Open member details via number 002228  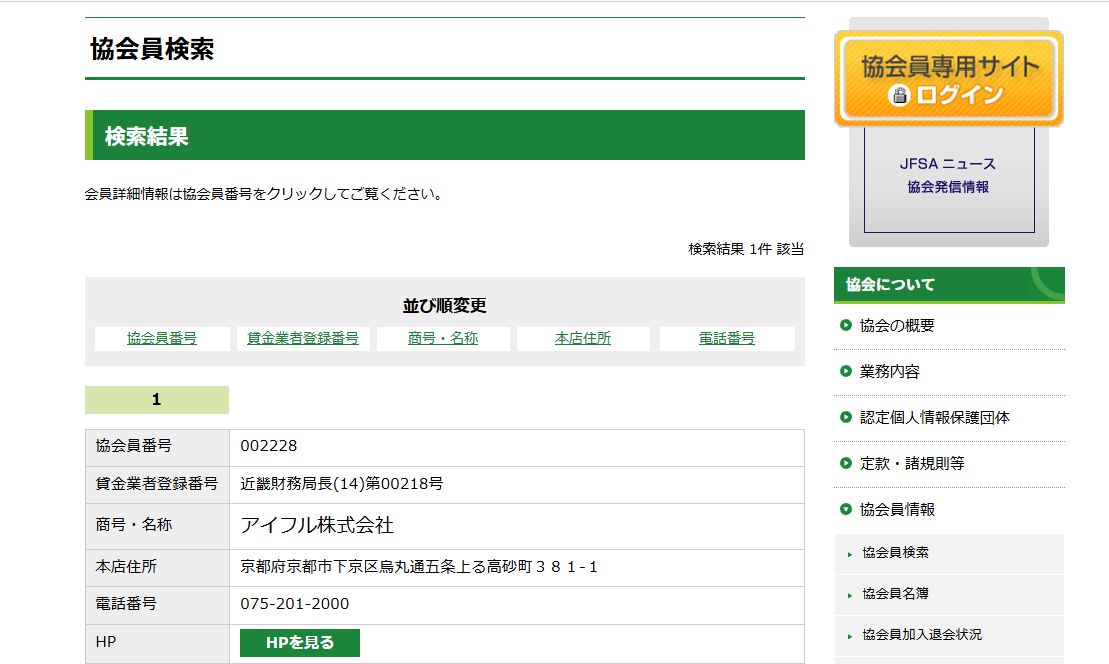click(x=269, y=446)
